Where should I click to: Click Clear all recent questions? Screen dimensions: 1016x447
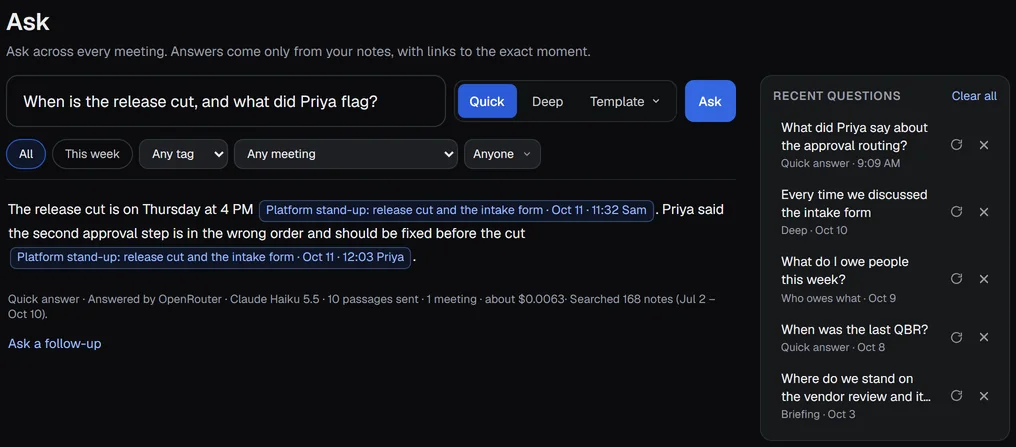point(974,96)
